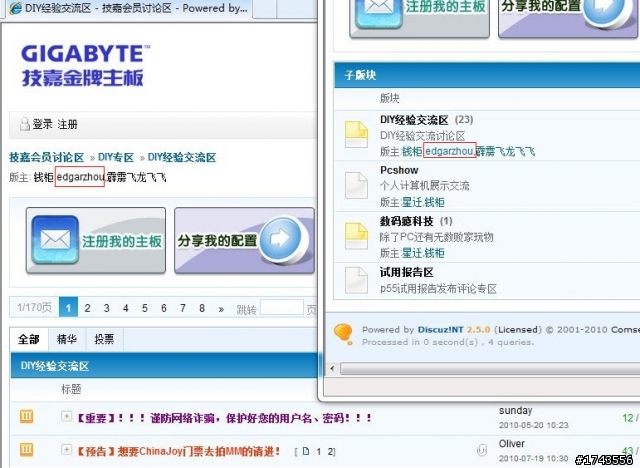Open thread 【预告】想要ChinaJoy门票
The image size is (640, 468).
tap(179, 452)
